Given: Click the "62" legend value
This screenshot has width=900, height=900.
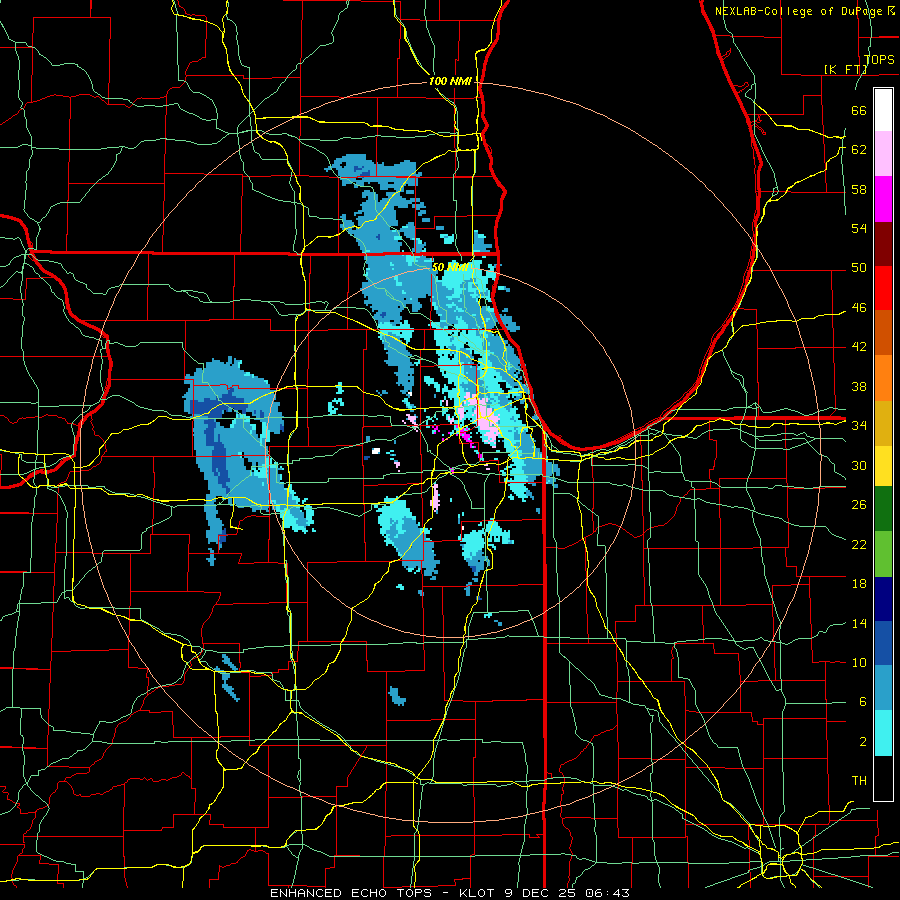Looking at the screenshot, I should tap(859, 149).
